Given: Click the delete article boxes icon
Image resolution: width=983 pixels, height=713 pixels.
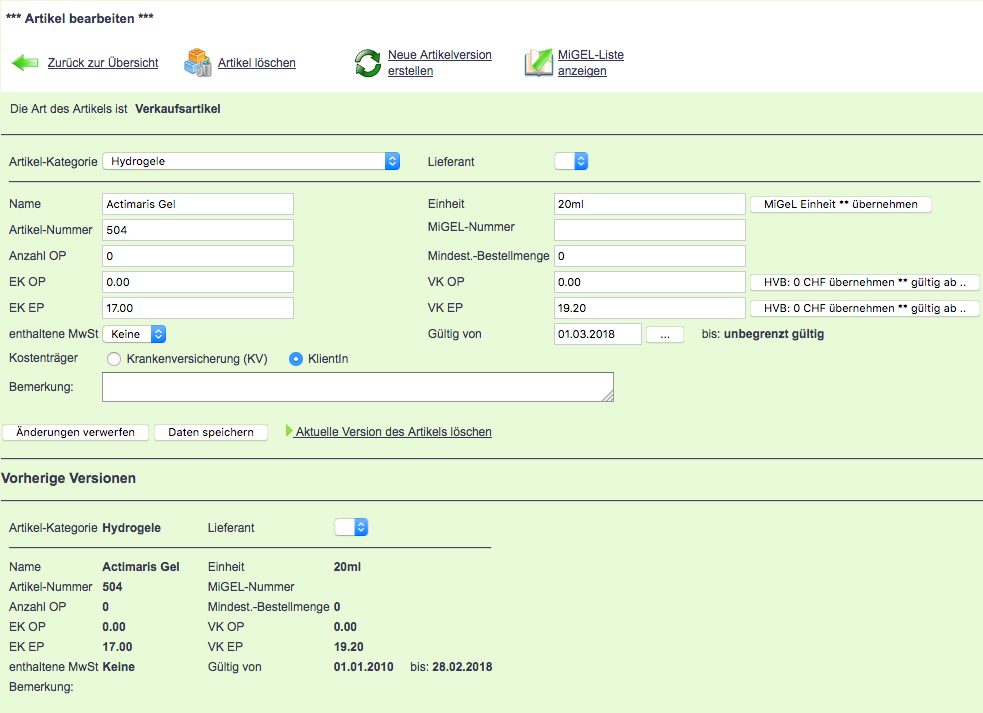Looking at the screenshot, I should point(198,63).
